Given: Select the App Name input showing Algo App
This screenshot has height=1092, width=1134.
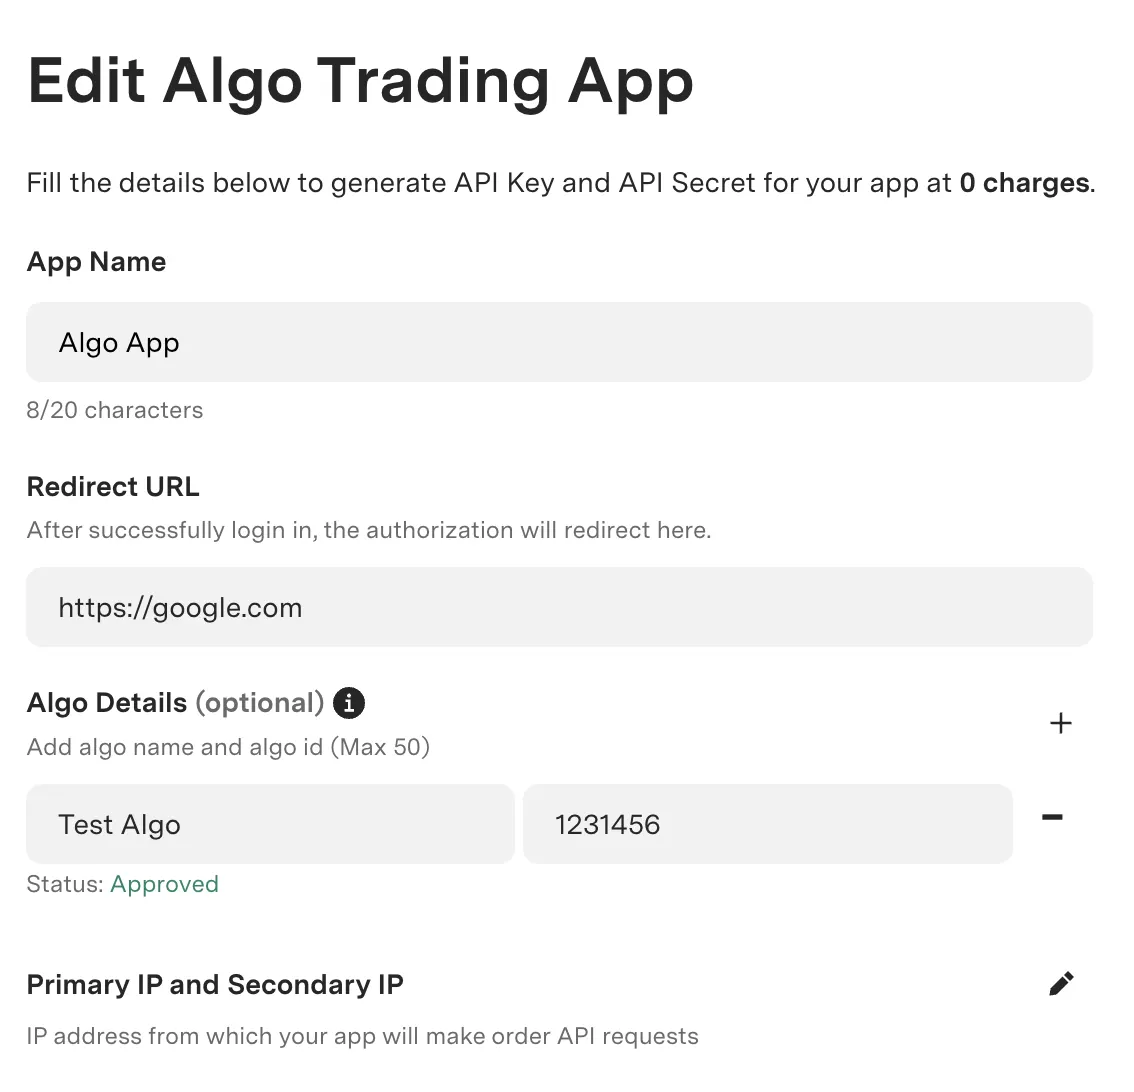Looking at the screenshot, I should click(x=559, y=342).
